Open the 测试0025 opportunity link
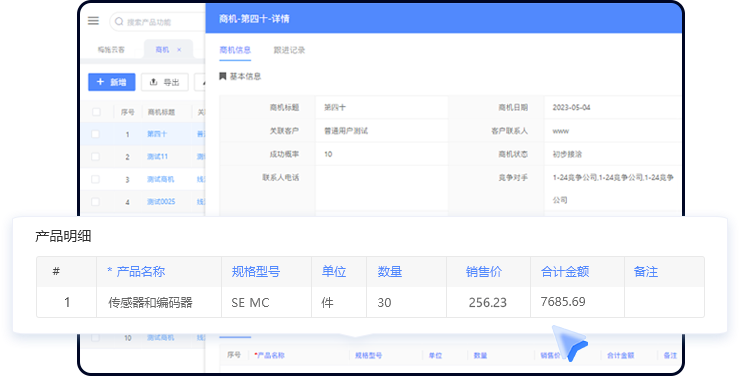 tap(161, 201)
